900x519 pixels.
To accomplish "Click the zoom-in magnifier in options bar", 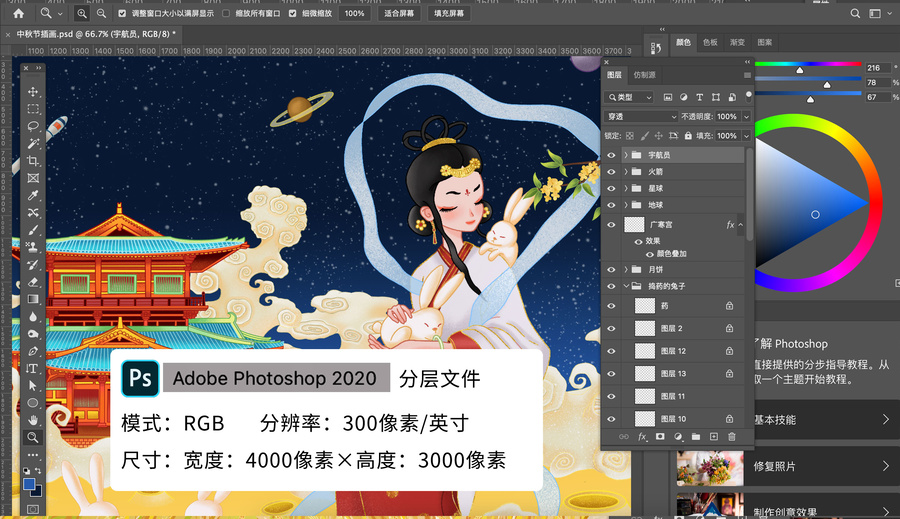I will 82,13.
